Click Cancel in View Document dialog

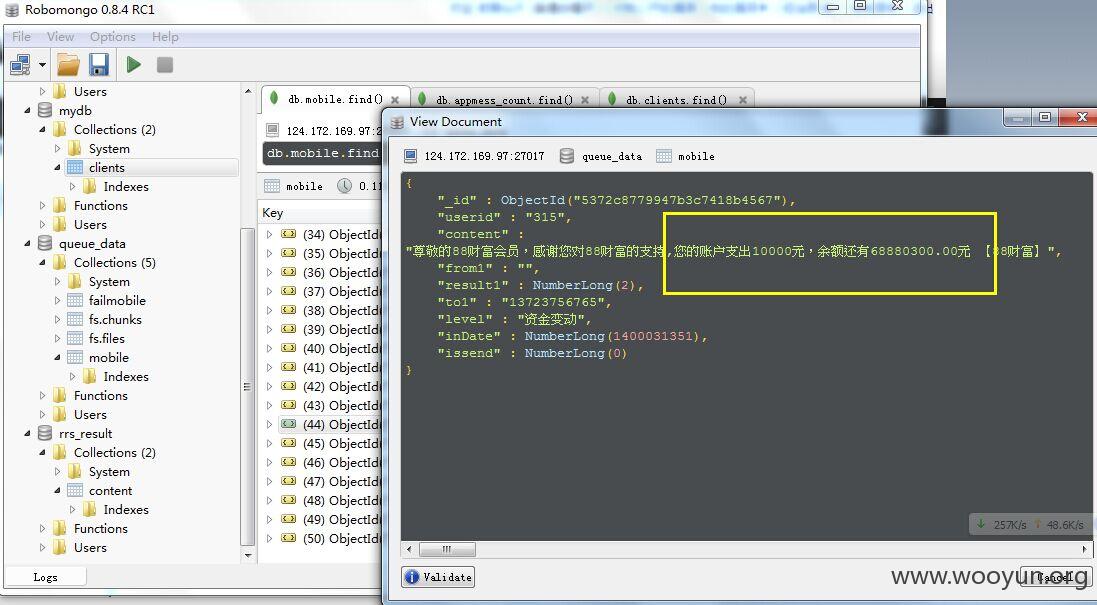pyautogui.click(x=1054, y=577)
